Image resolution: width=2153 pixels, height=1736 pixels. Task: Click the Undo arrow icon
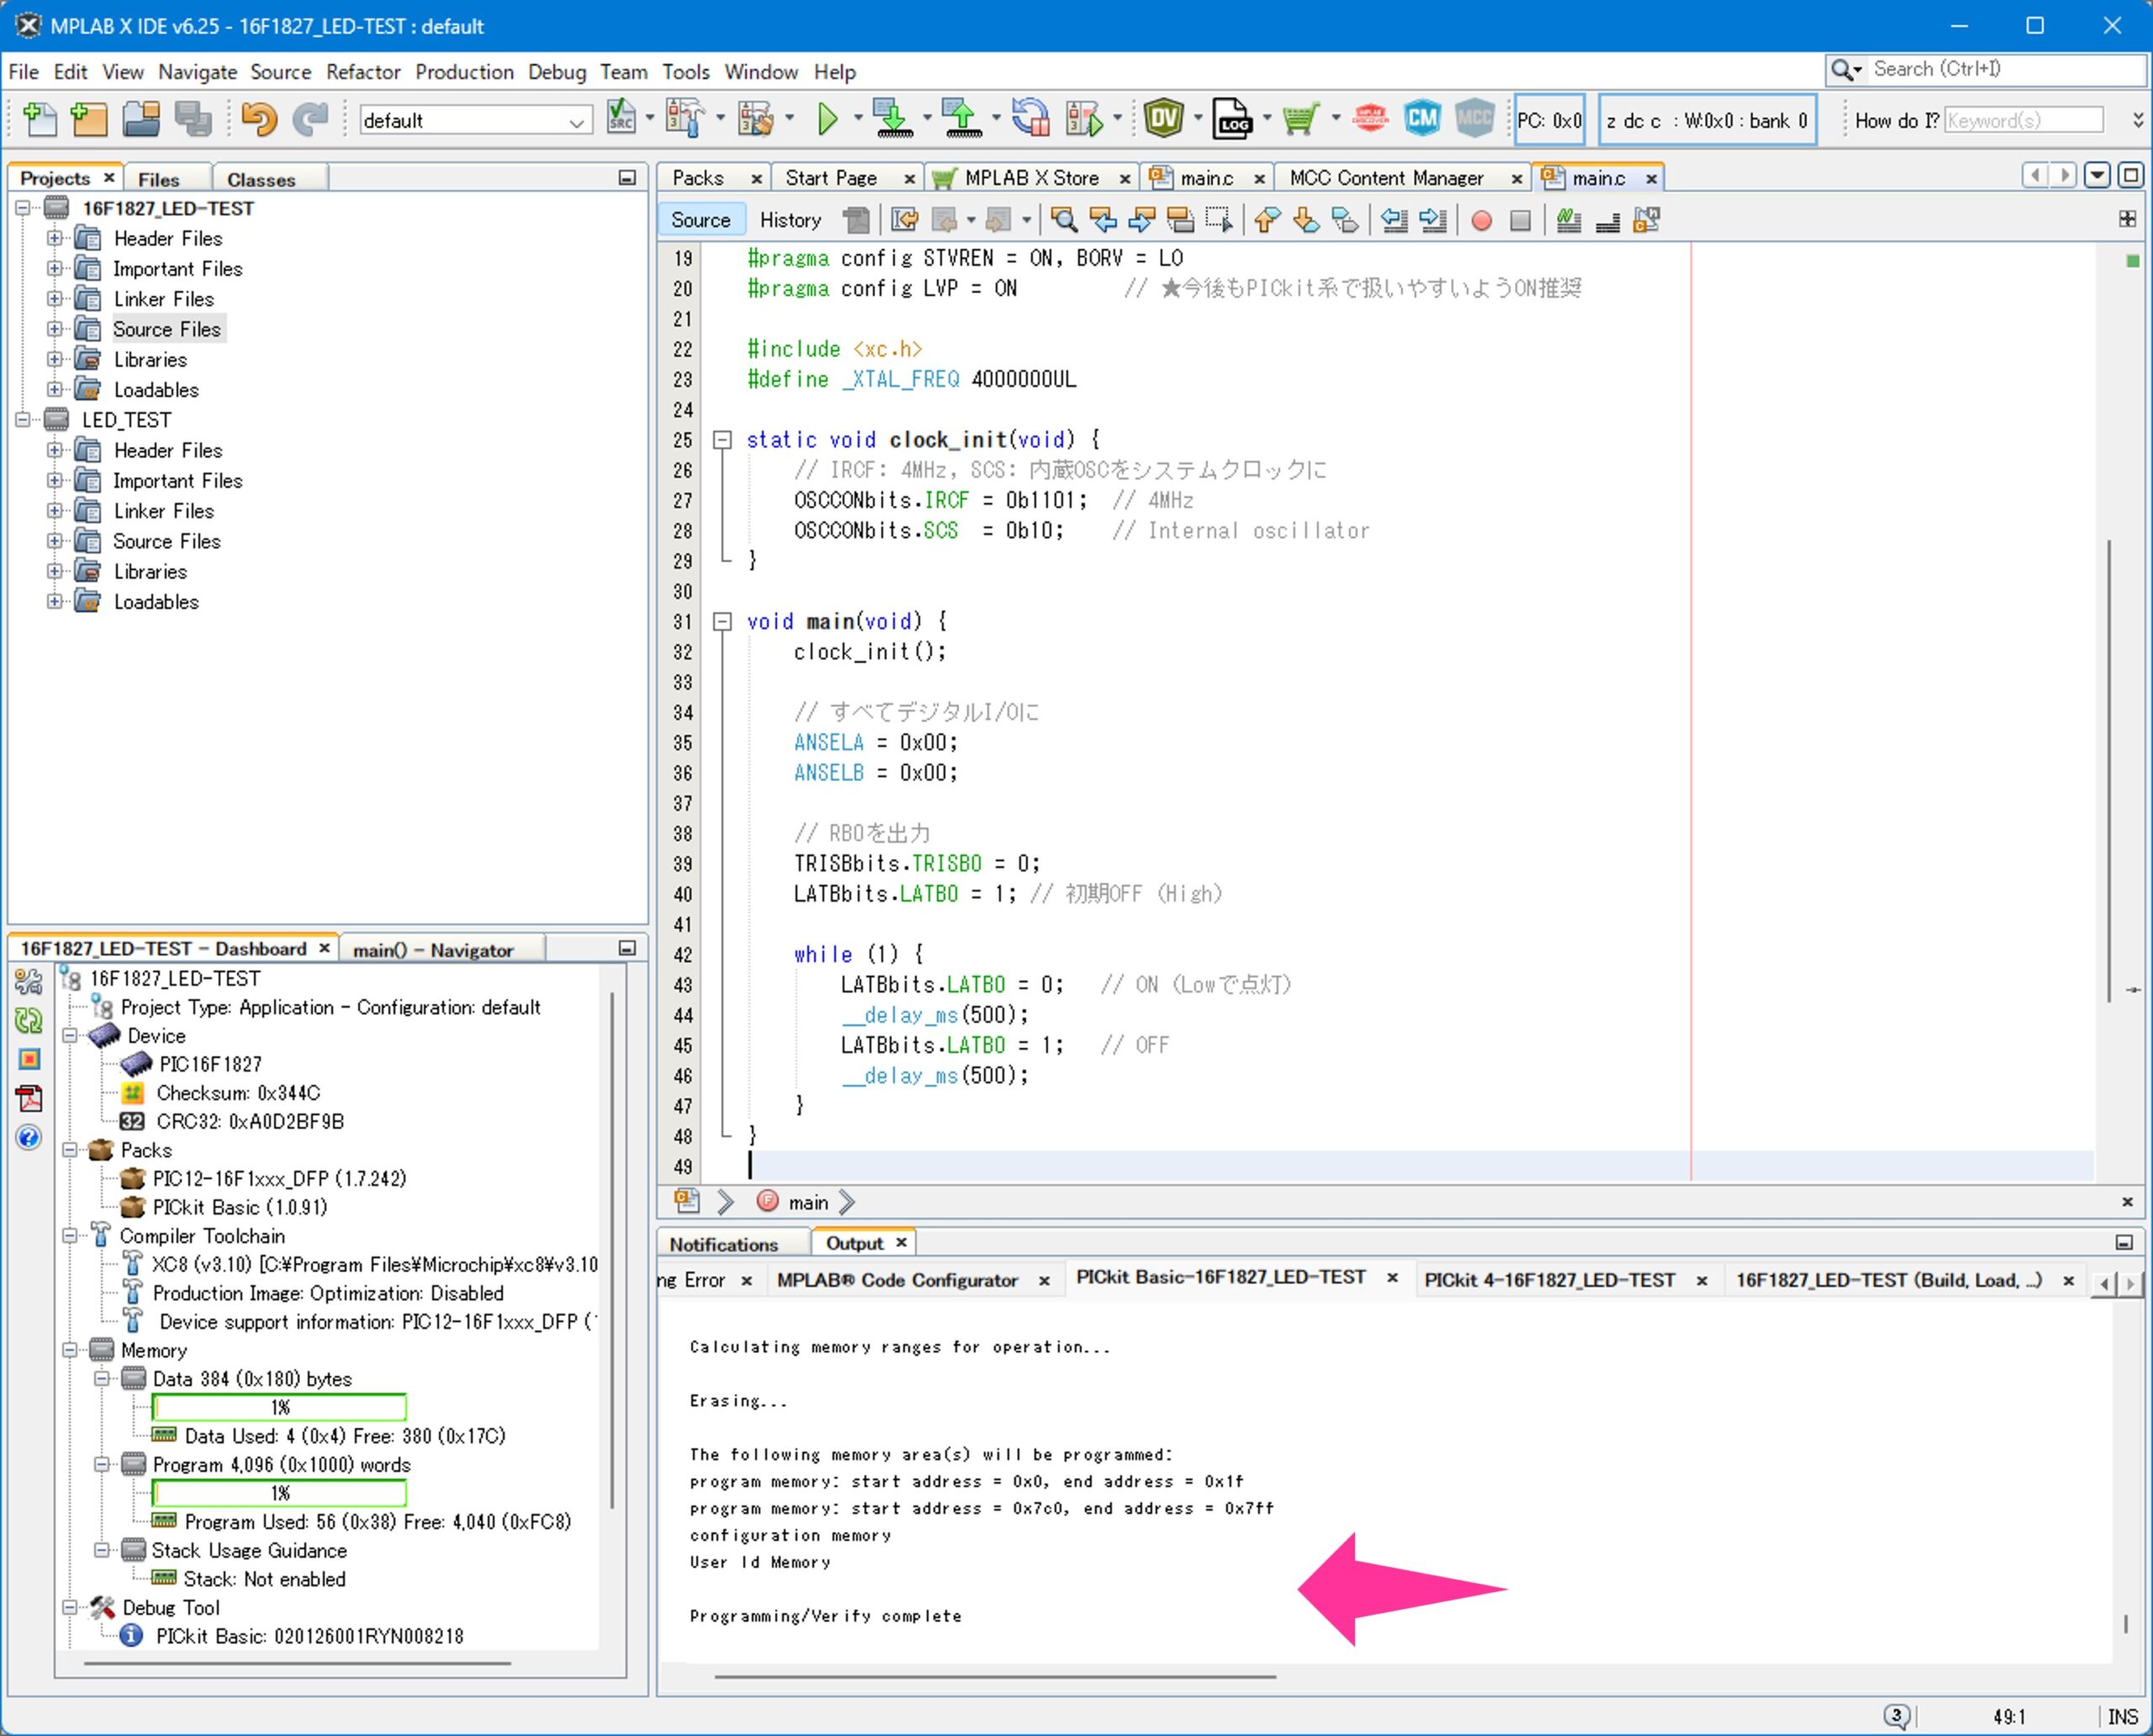(x=258, y=120)
